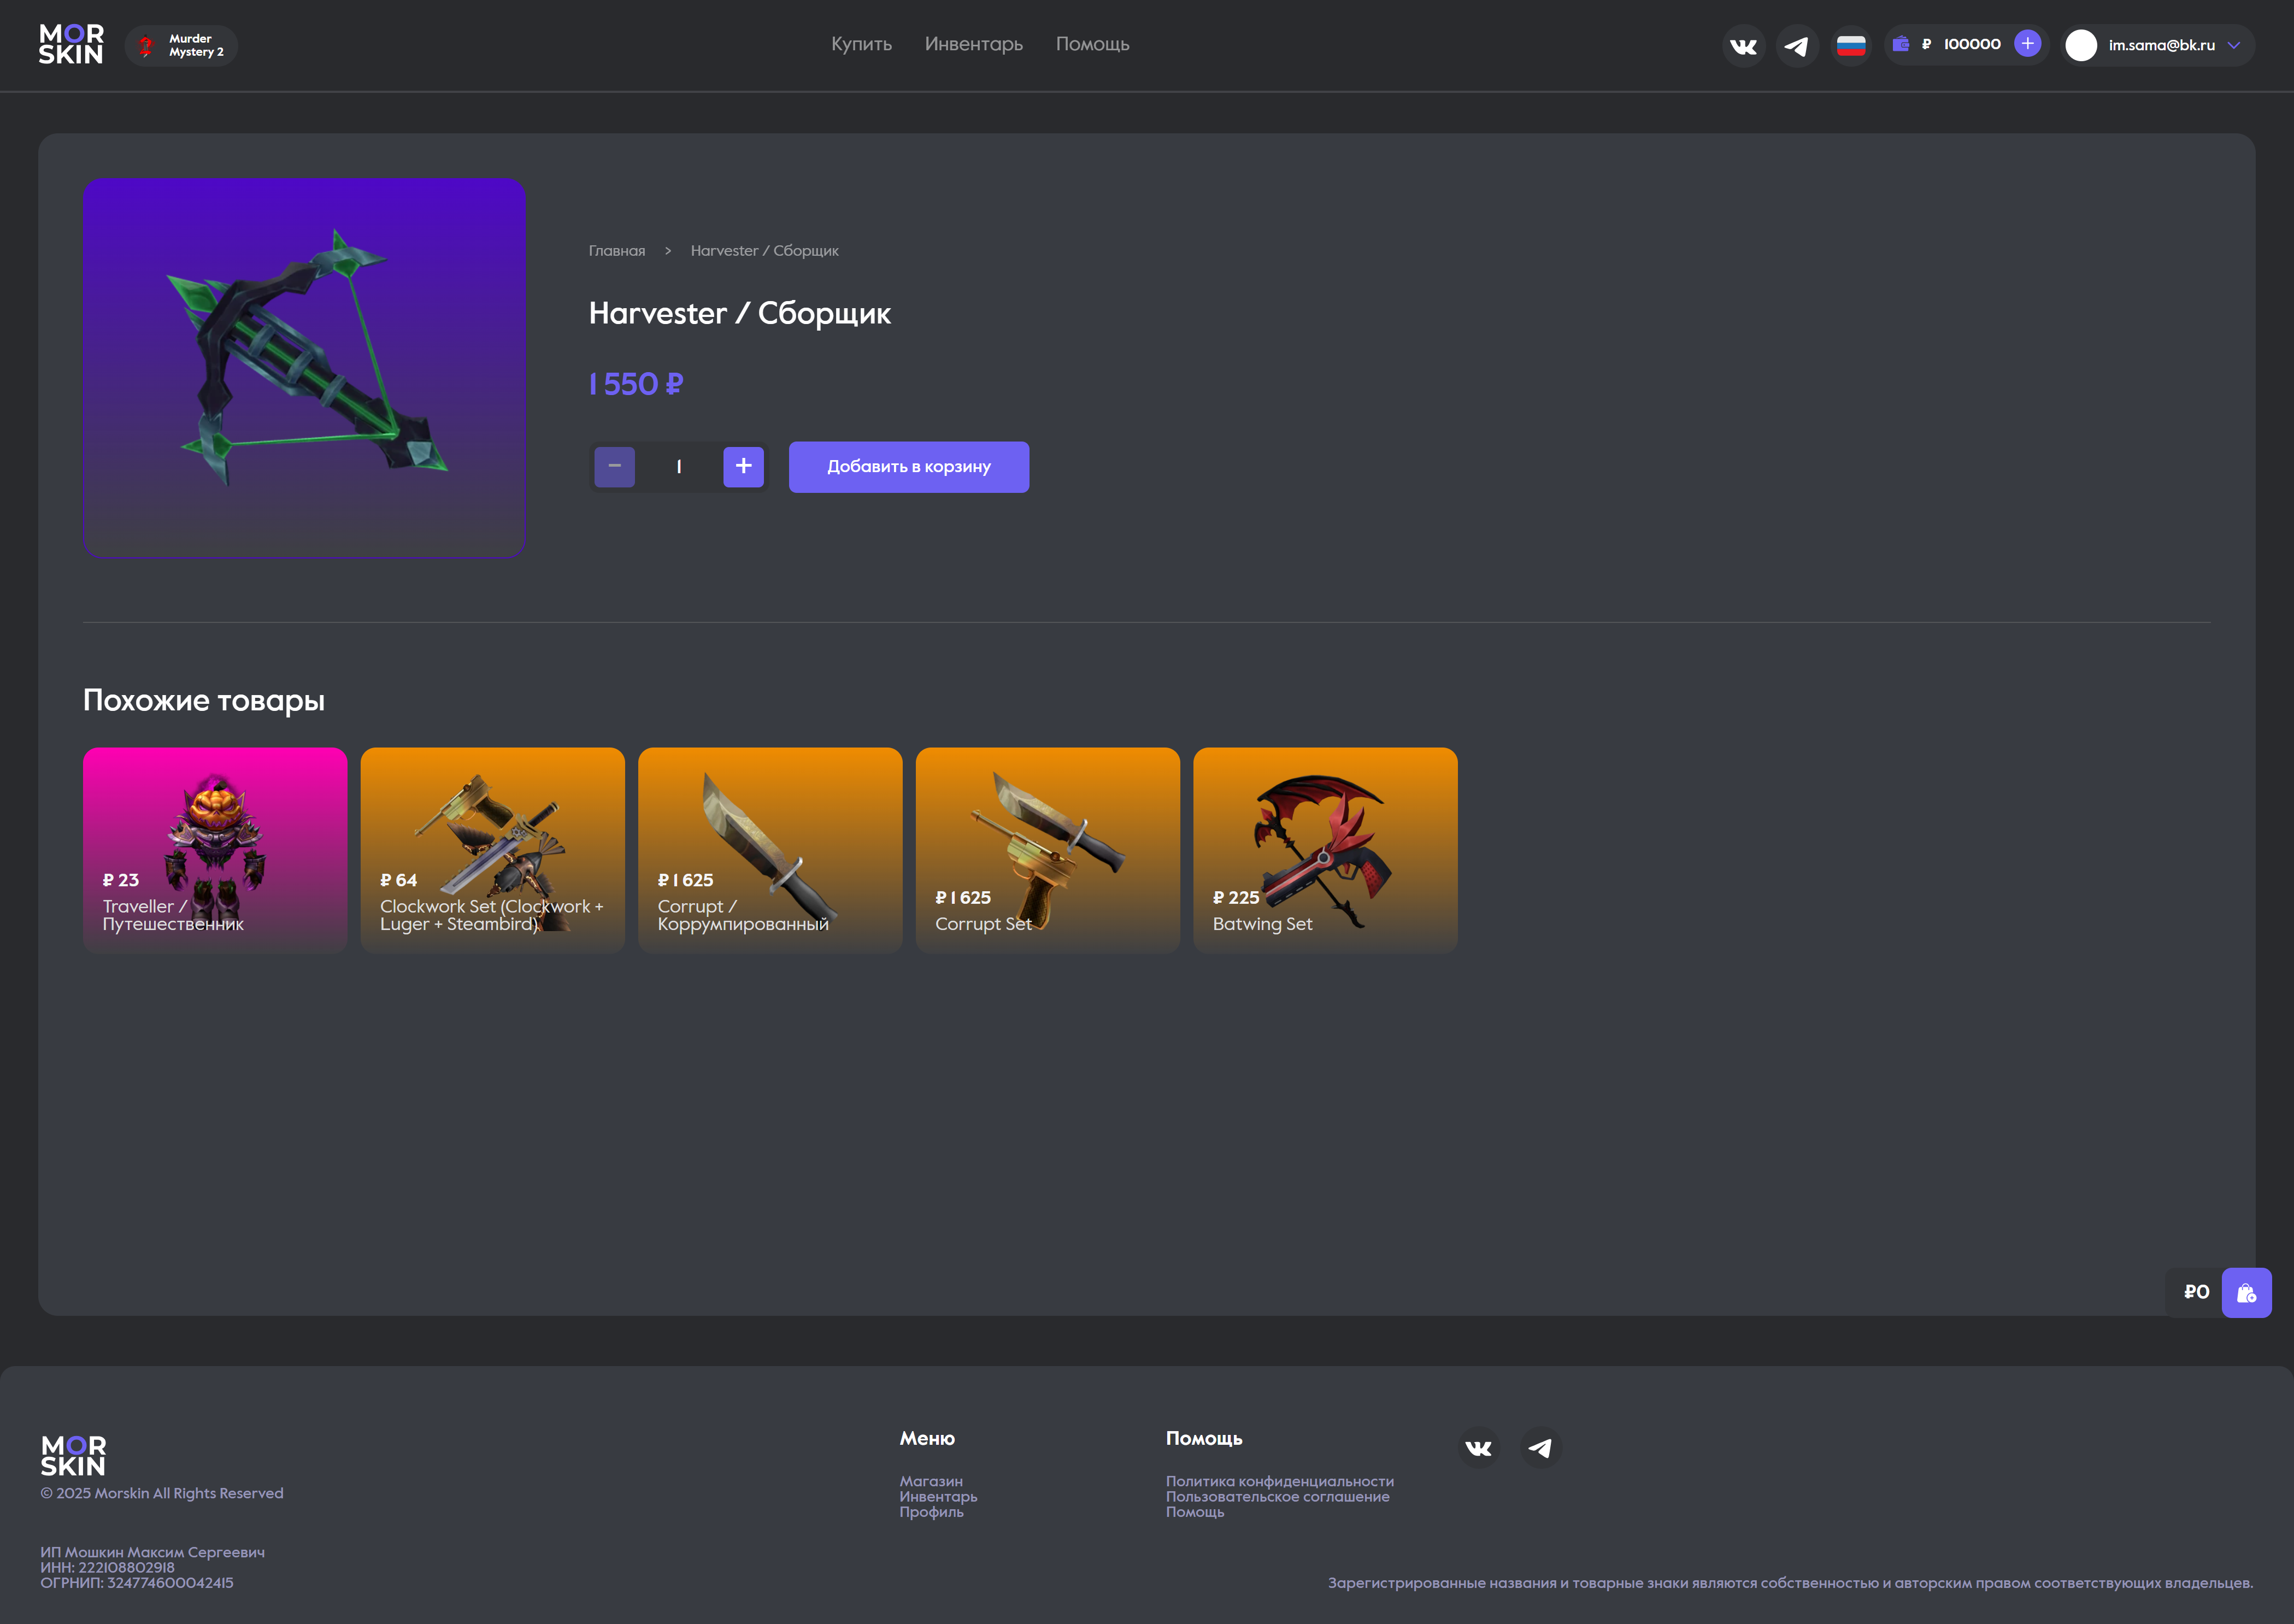
Task: Decrease quantity with the minus button
Action: 614,467
